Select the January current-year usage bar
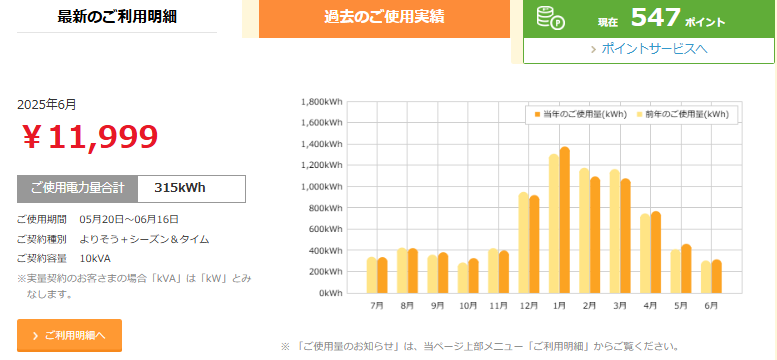 tap(564, 220)
